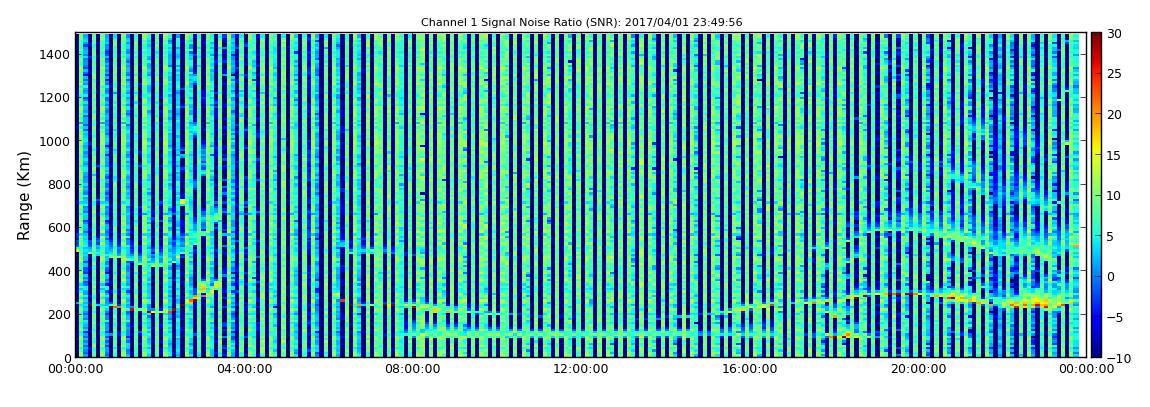
Task: Click the x-axis time label 16:00:00
Action: coord(750,370)
